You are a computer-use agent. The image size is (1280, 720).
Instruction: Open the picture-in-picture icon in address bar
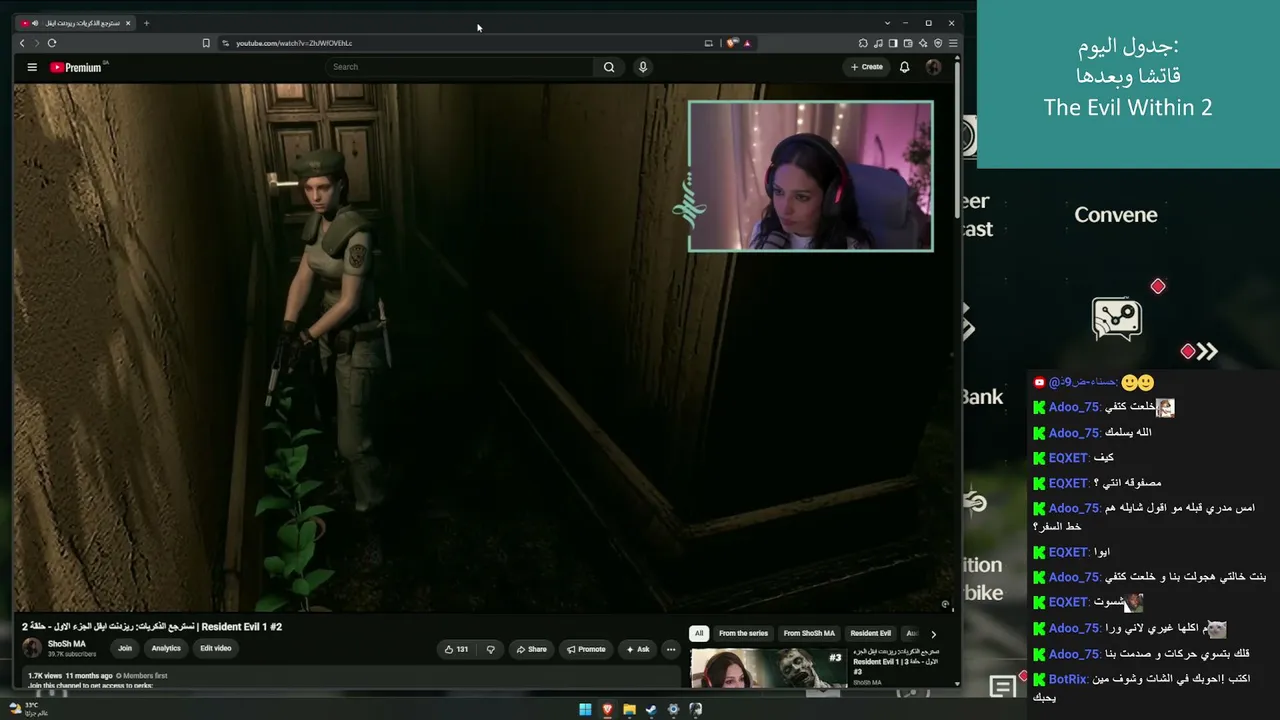pos(709,43)
